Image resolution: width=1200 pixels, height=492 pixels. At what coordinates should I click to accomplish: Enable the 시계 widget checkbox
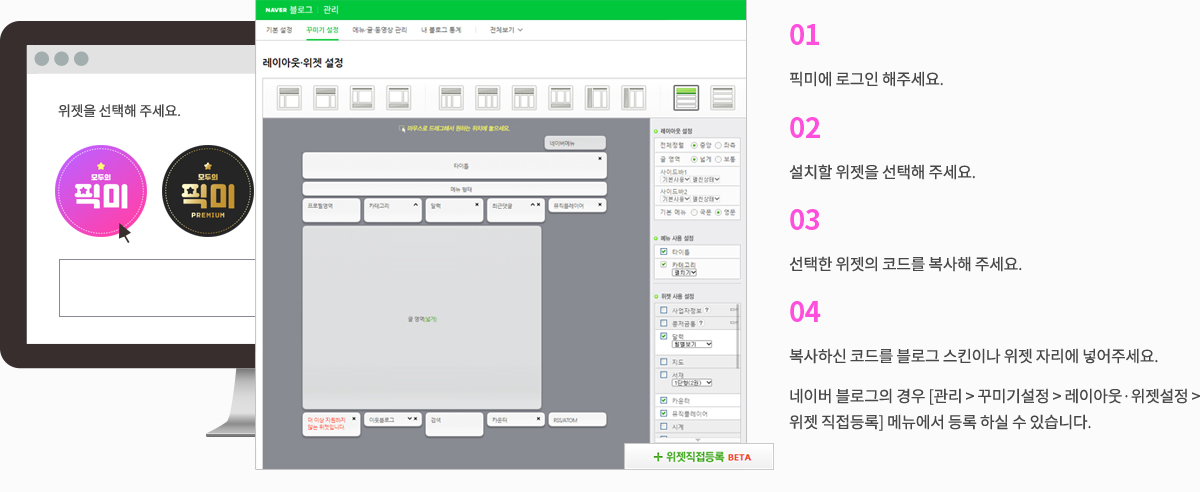[x=664, y=426]
